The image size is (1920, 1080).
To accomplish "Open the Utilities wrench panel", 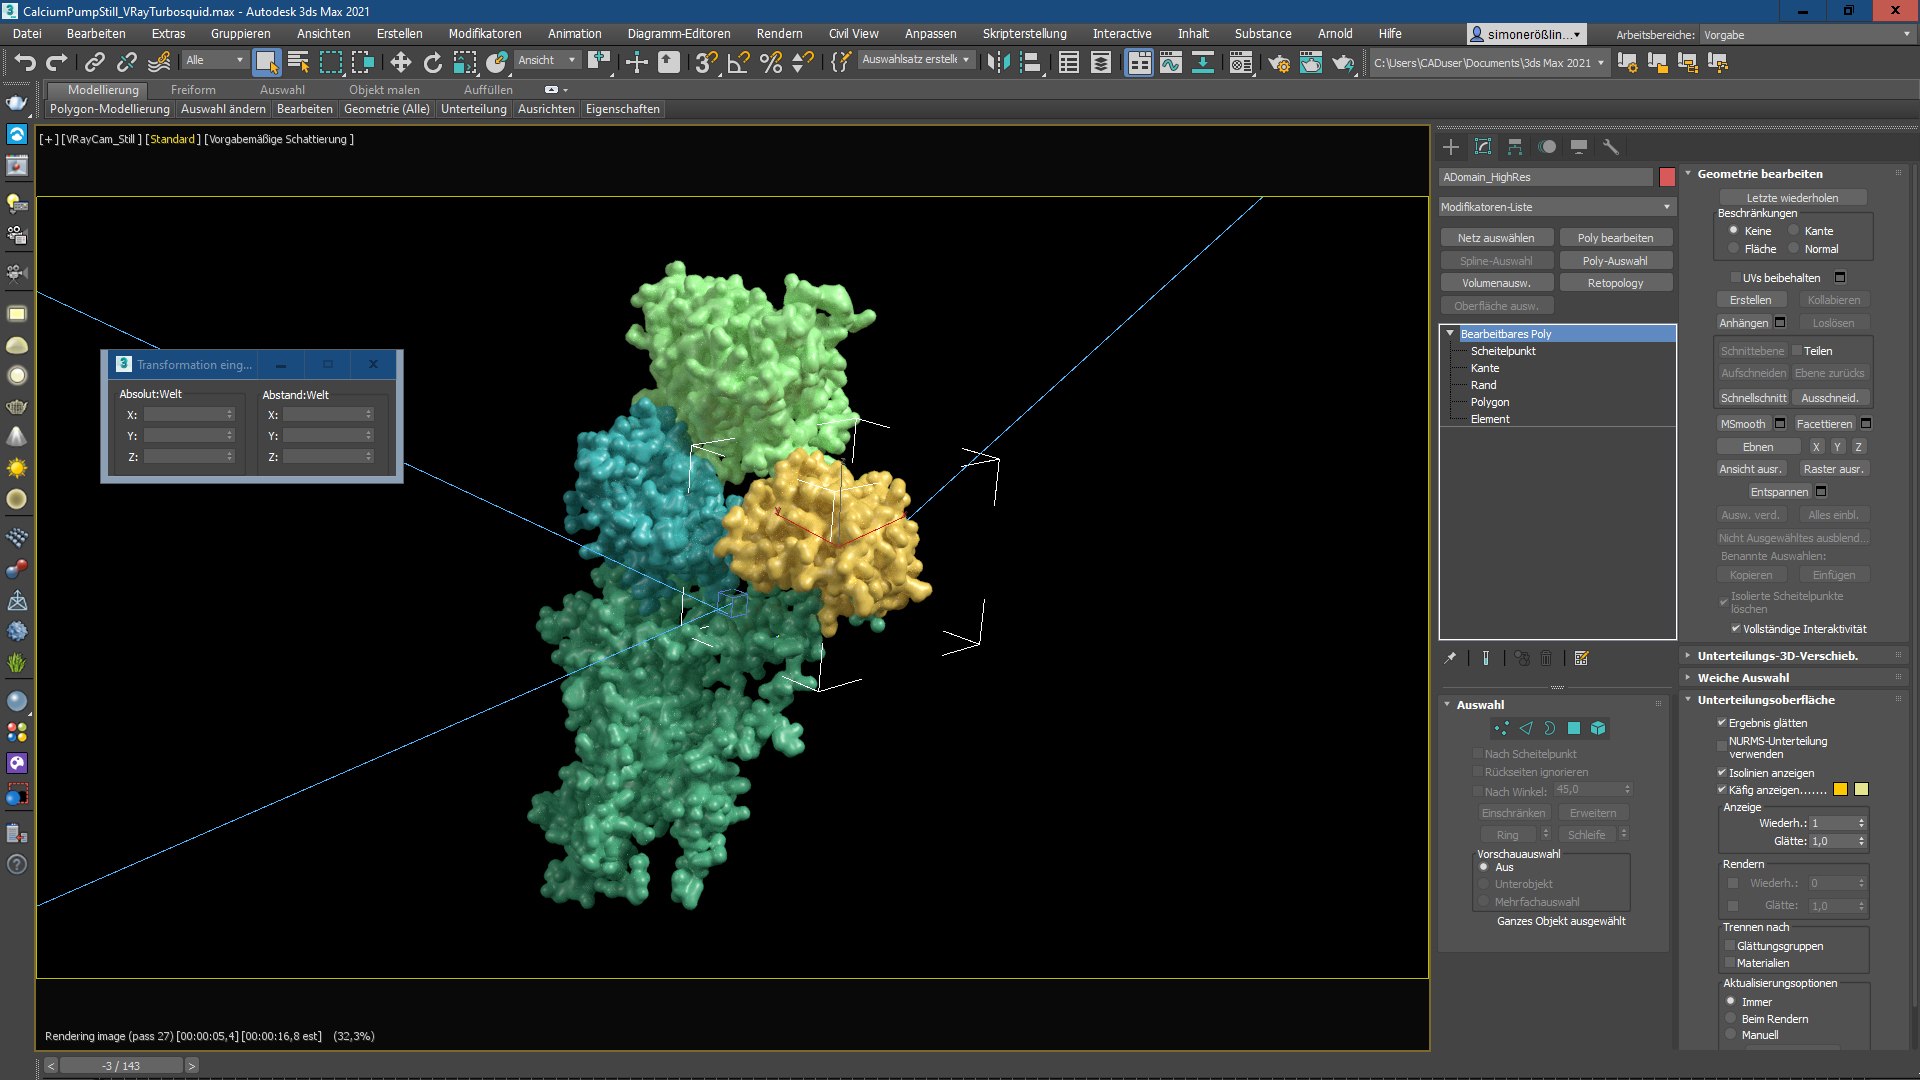I will [1610, 147].
